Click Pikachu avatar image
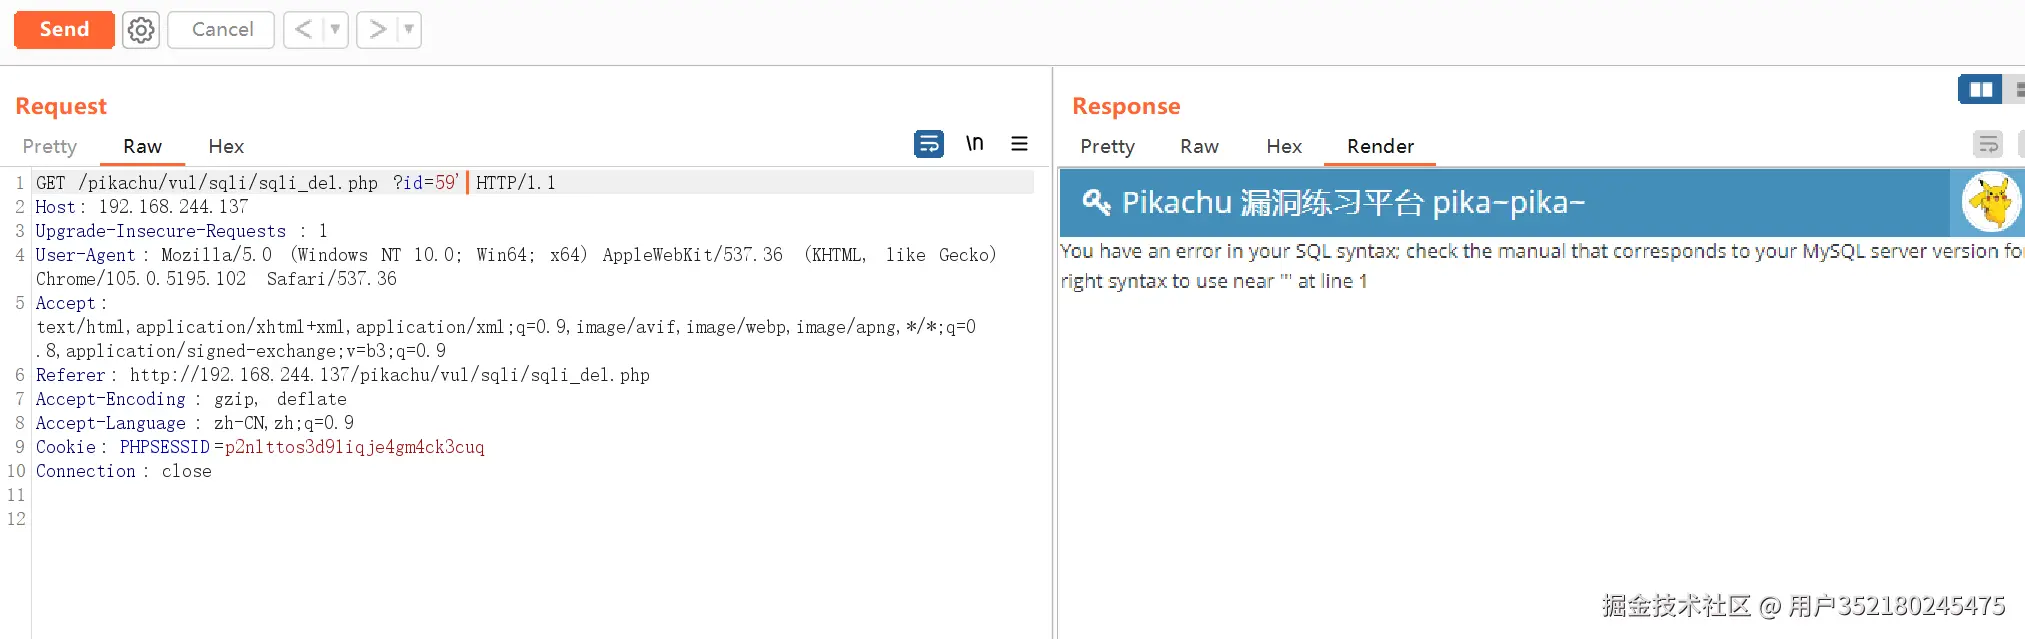This screenshot has width=2025, height=639. pyautogui.click(x=1991, y=201)
